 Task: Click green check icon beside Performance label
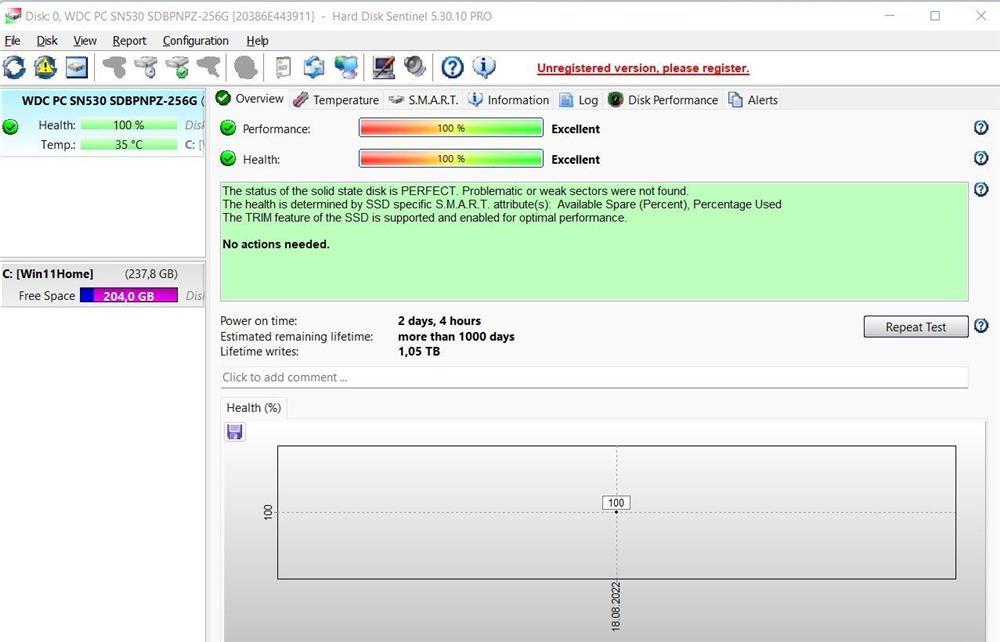click(x=228, y=128)
